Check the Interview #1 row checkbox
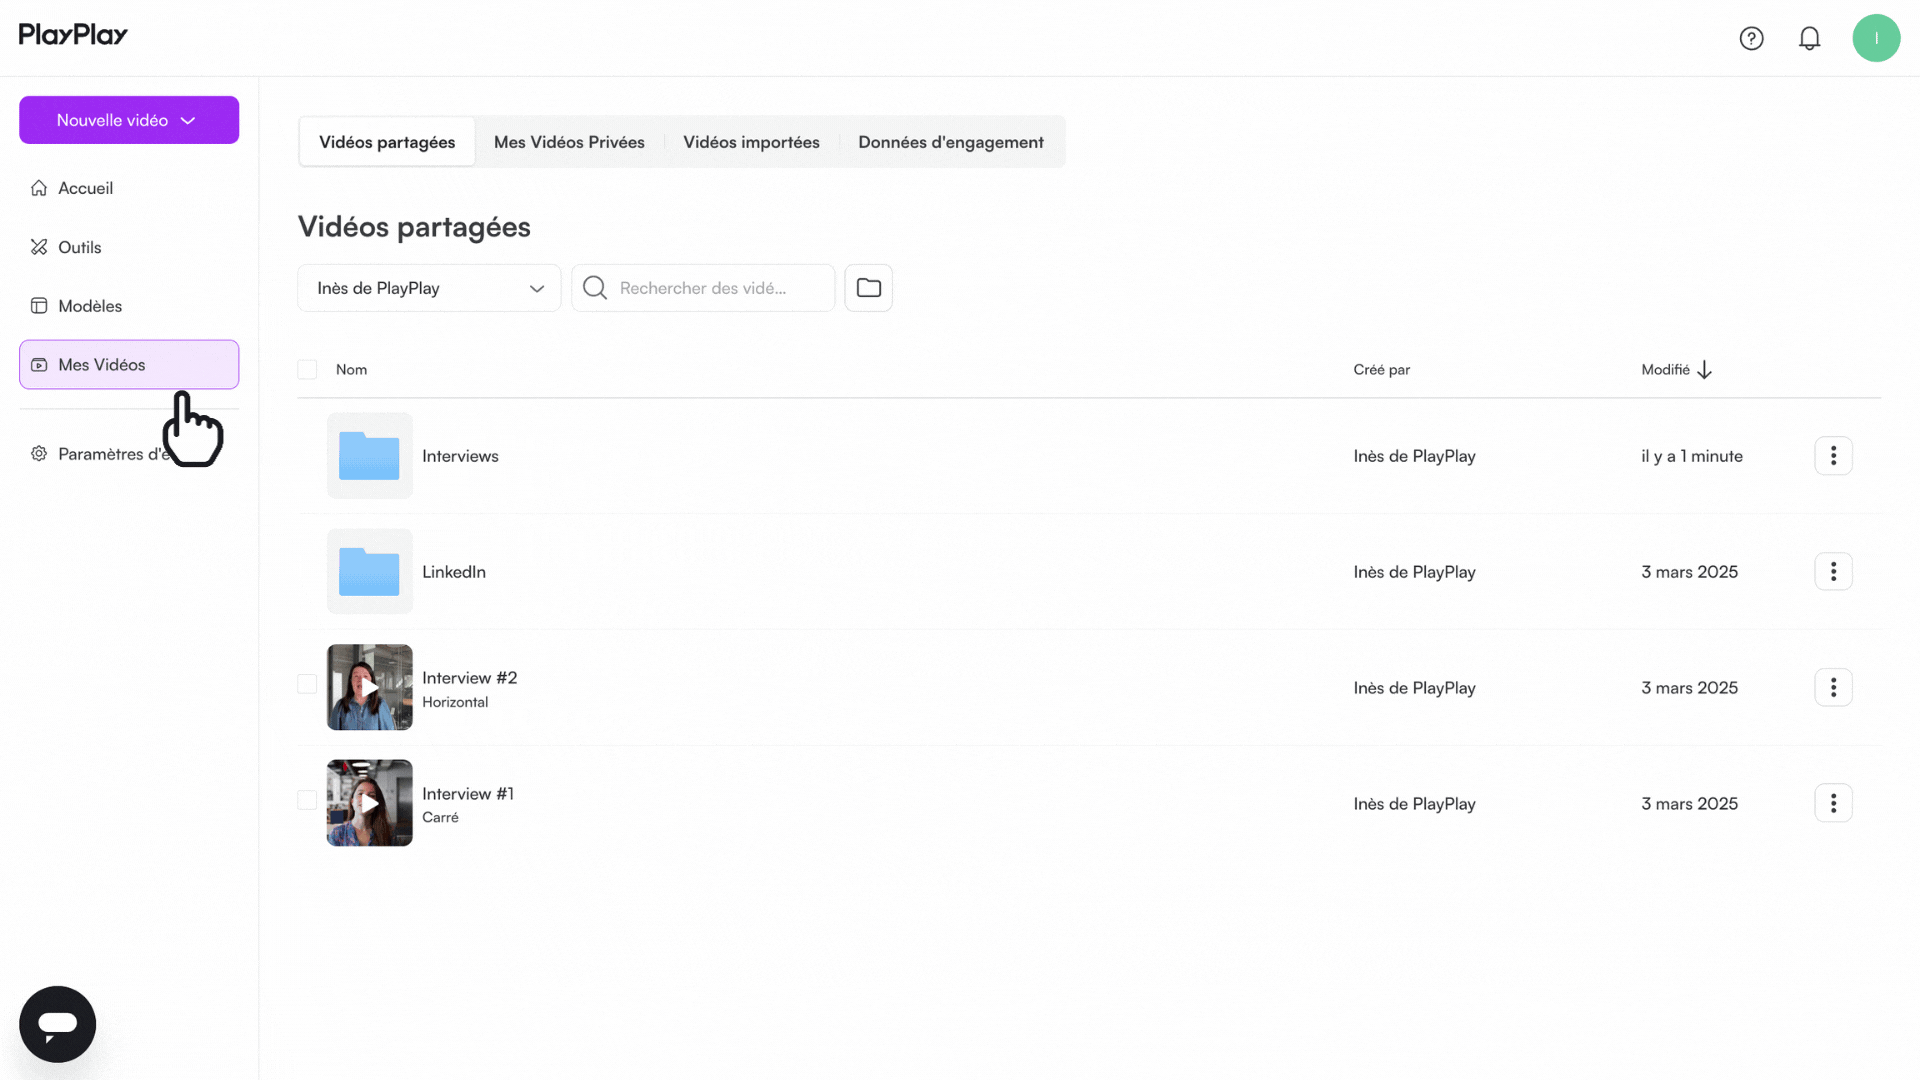1920x1080 pixels. [307, 800]
